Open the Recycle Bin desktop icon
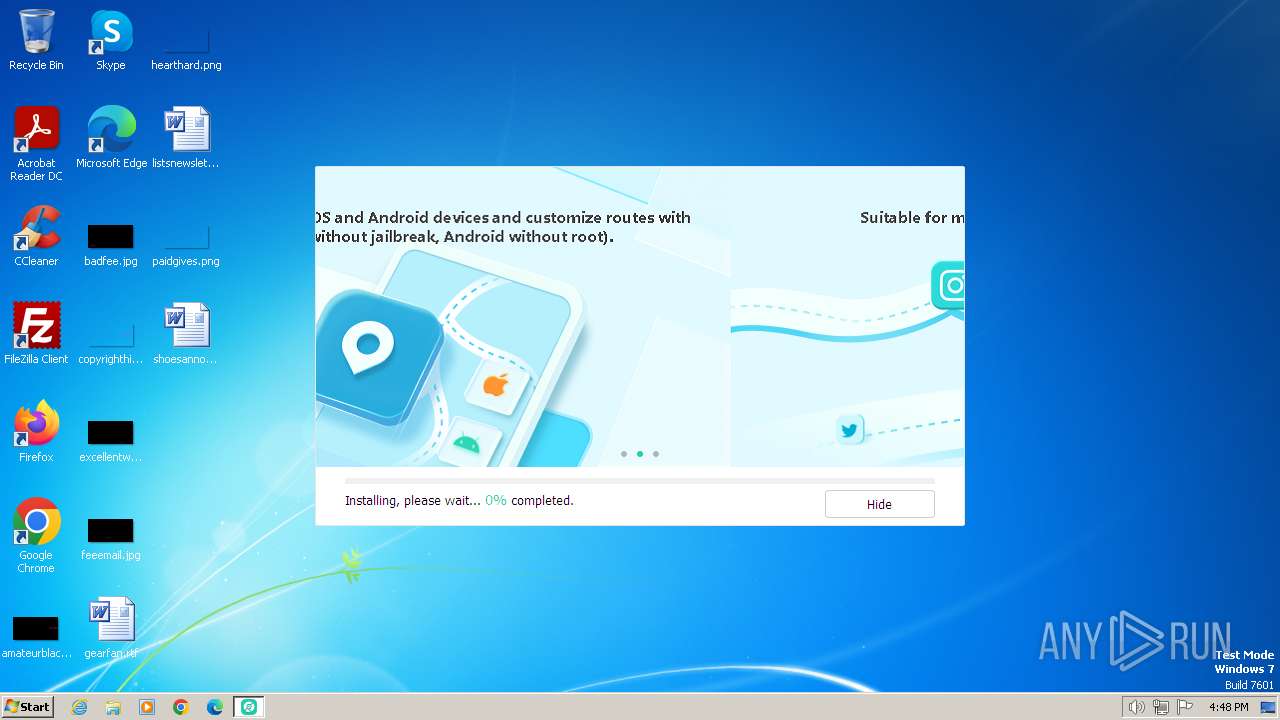 point(36,40)
